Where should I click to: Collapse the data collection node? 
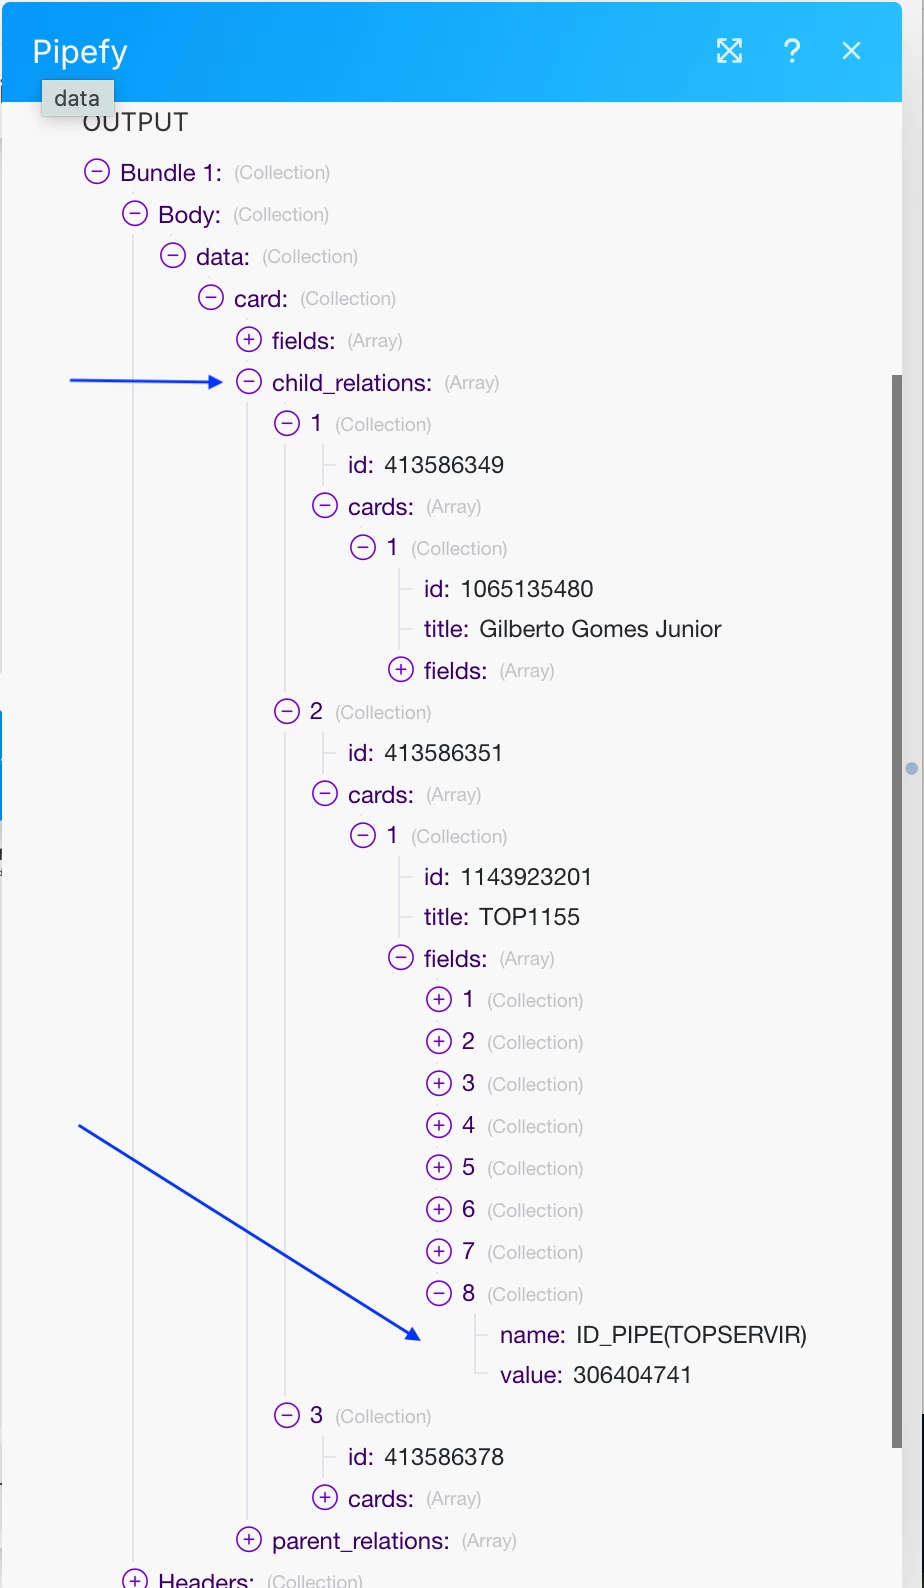(173, 256)
